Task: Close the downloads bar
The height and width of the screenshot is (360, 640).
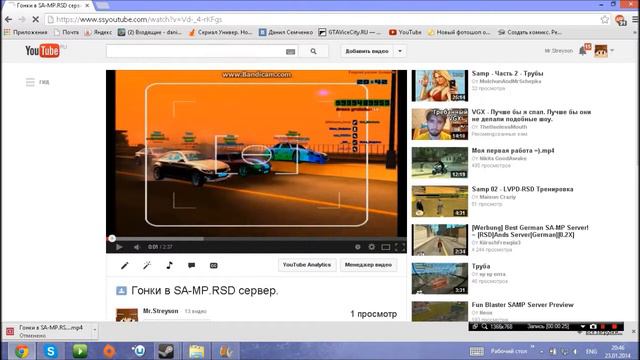Action: (633, 331)
